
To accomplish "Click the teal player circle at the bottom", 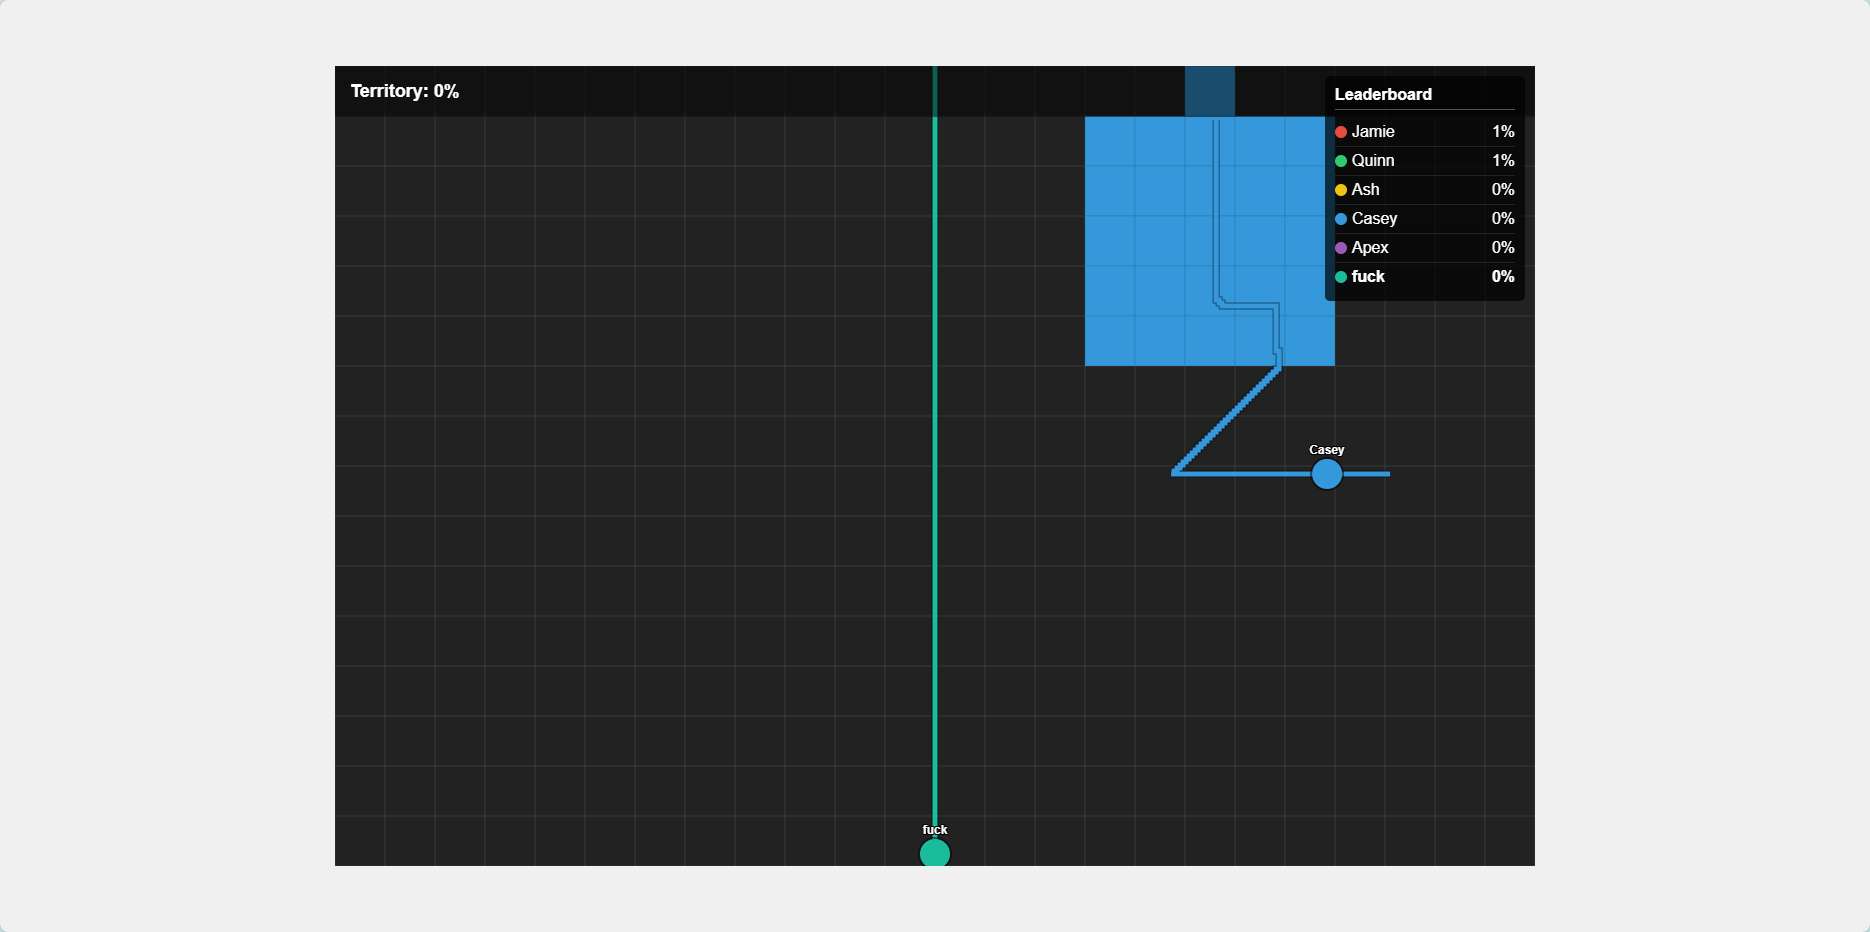I will click(x=935, y=853).
